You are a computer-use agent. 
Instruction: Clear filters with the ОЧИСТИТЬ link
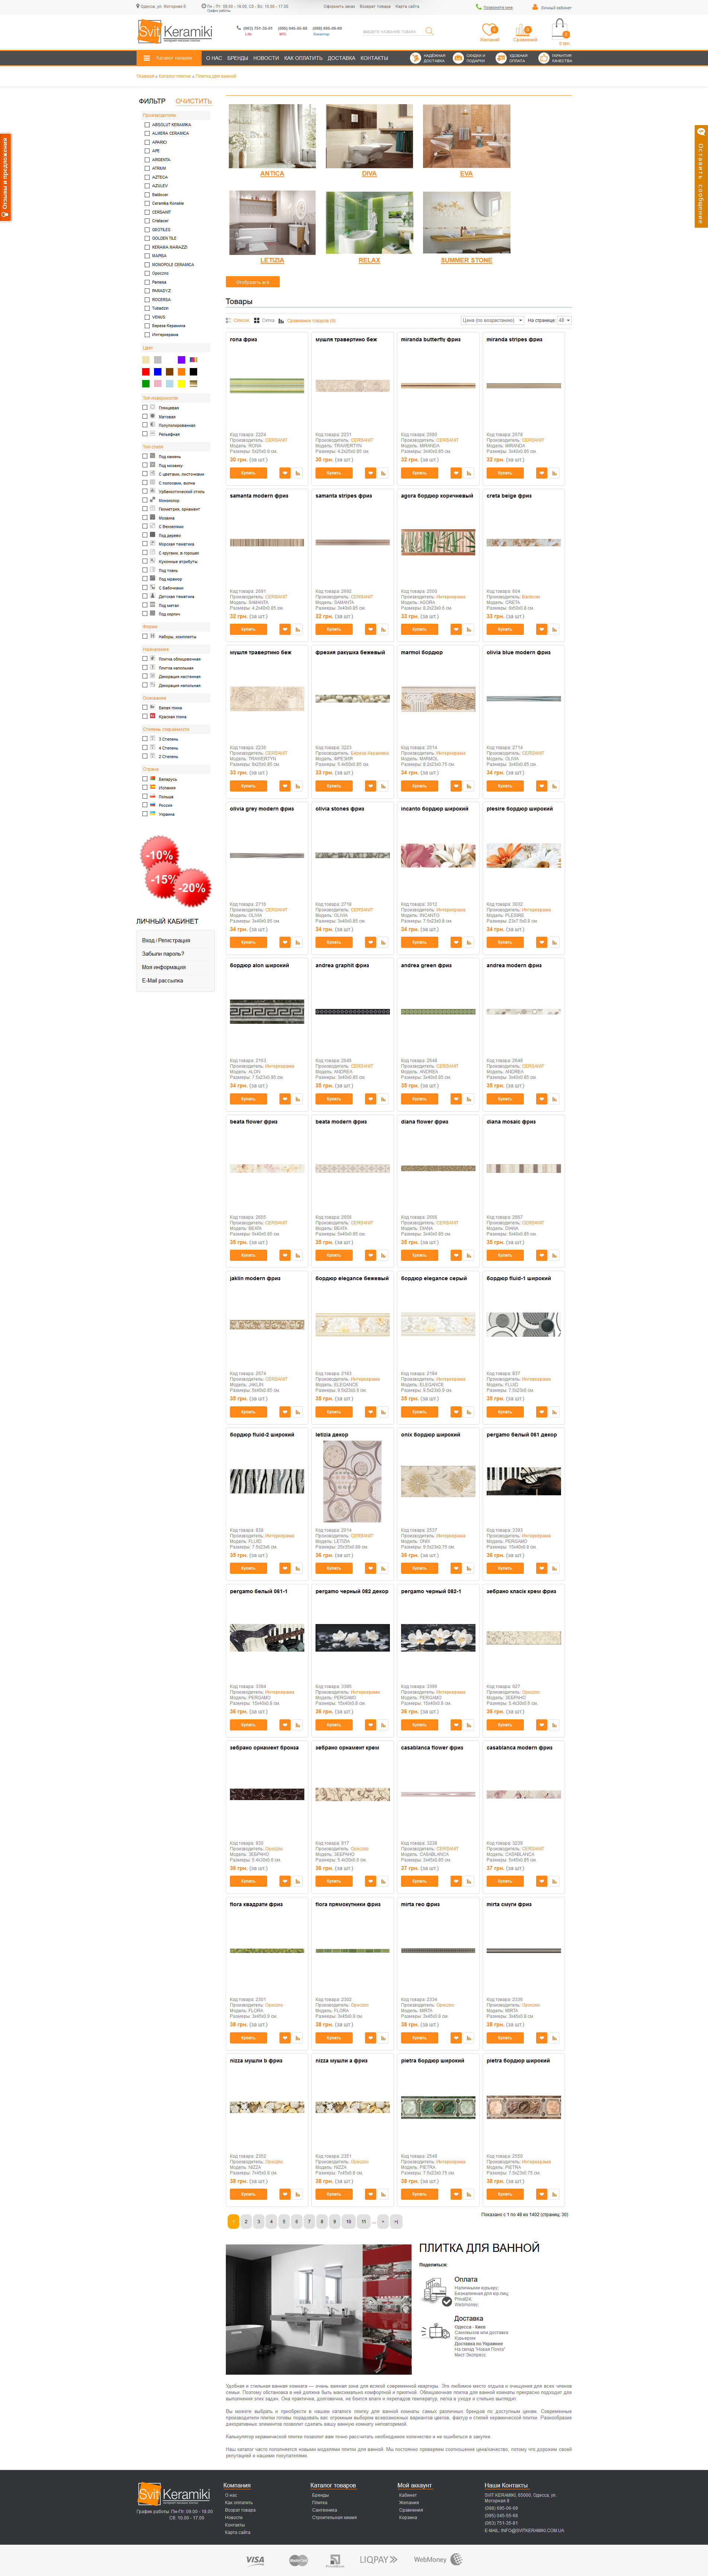(193, 101)
